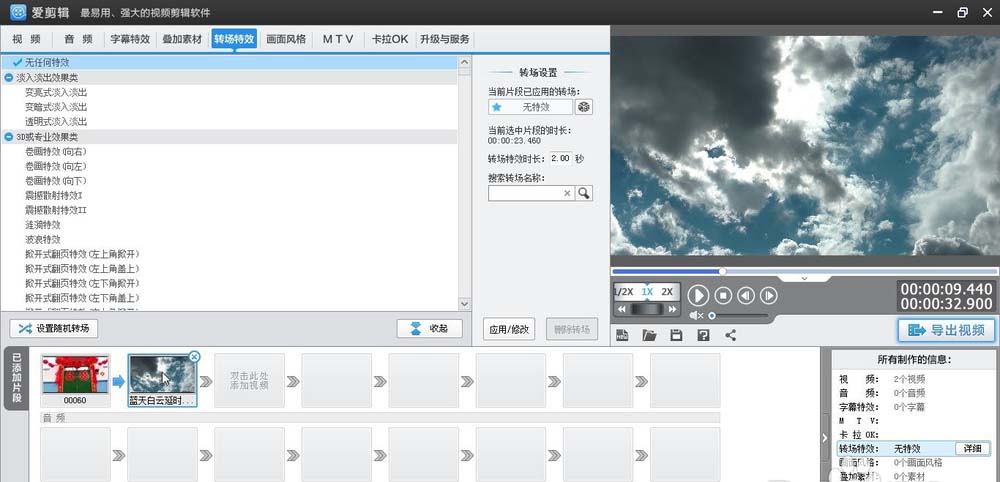Switch to the 叠加素材 tab

tap(182, 40)
